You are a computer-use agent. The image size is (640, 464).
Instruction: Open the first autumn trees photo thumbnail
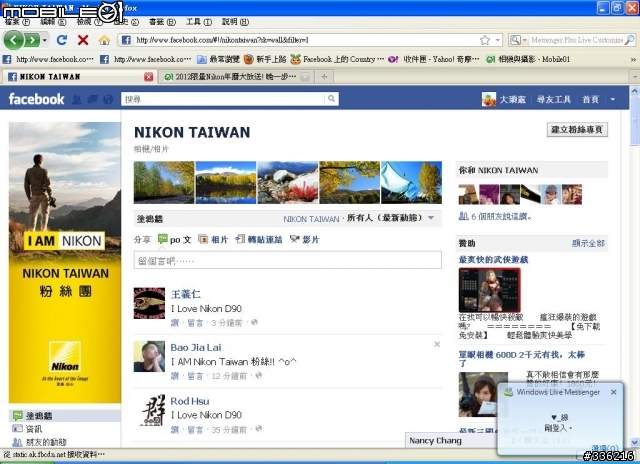(164, 182)
